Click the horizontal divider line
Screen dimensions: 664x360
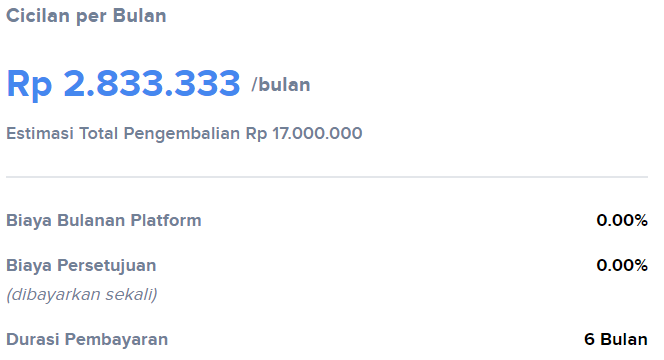(x=327, y=177)
